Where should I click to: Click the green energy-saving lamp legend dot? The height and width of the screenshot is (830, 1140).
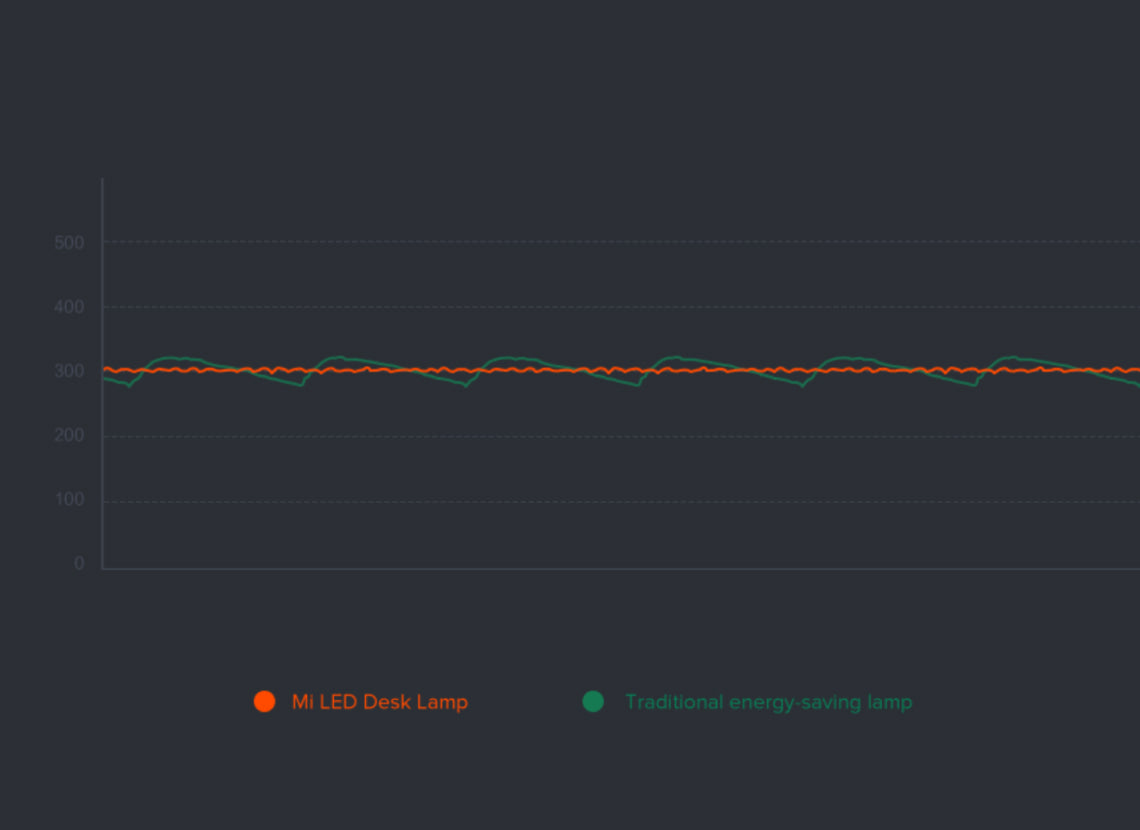(x=593, y=701)
